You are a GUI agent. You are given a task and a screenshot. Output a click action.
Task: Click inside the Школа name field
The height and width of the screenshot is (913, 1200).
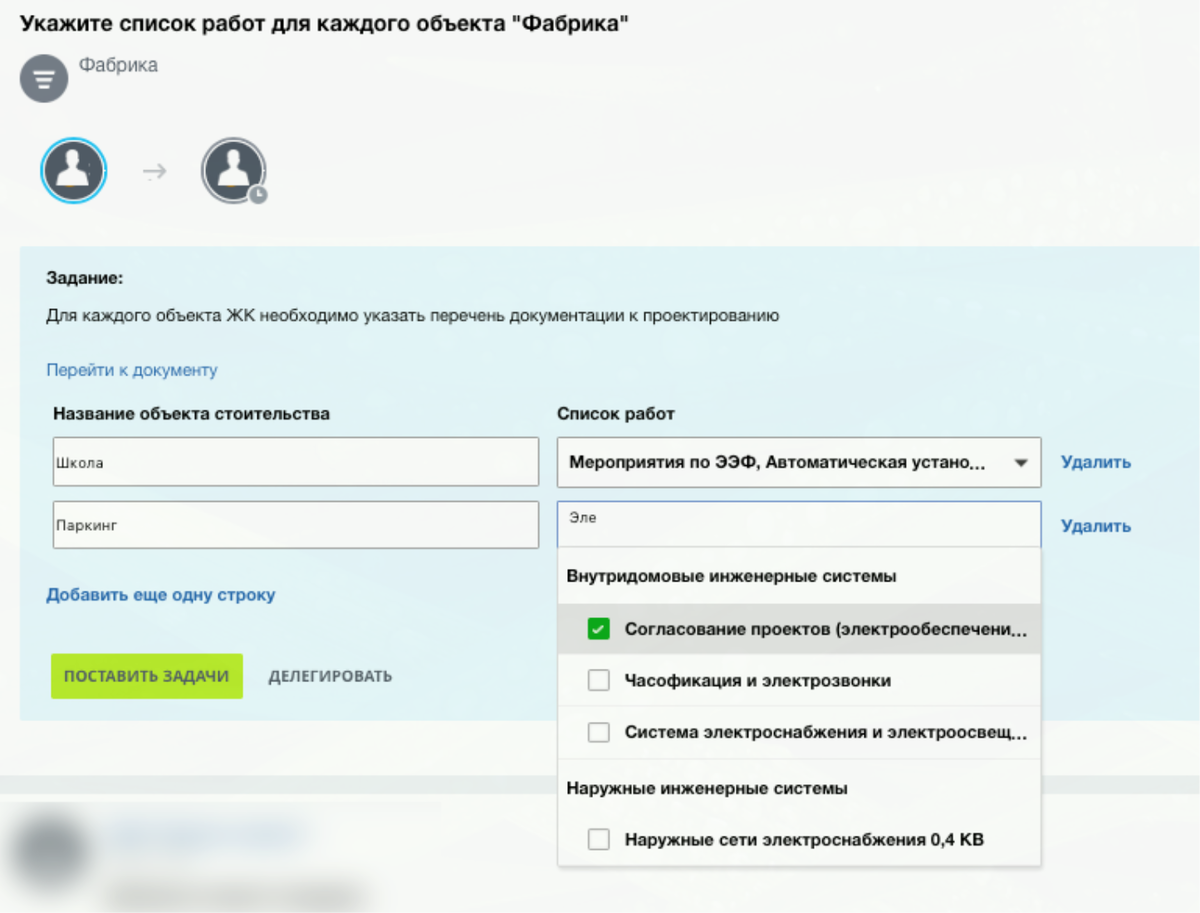pos(295,461)
